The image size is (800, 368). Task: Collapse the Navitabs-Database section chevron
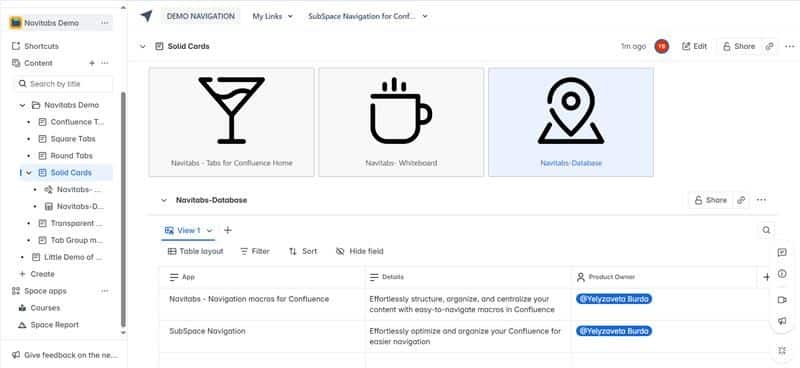[164, 200]
